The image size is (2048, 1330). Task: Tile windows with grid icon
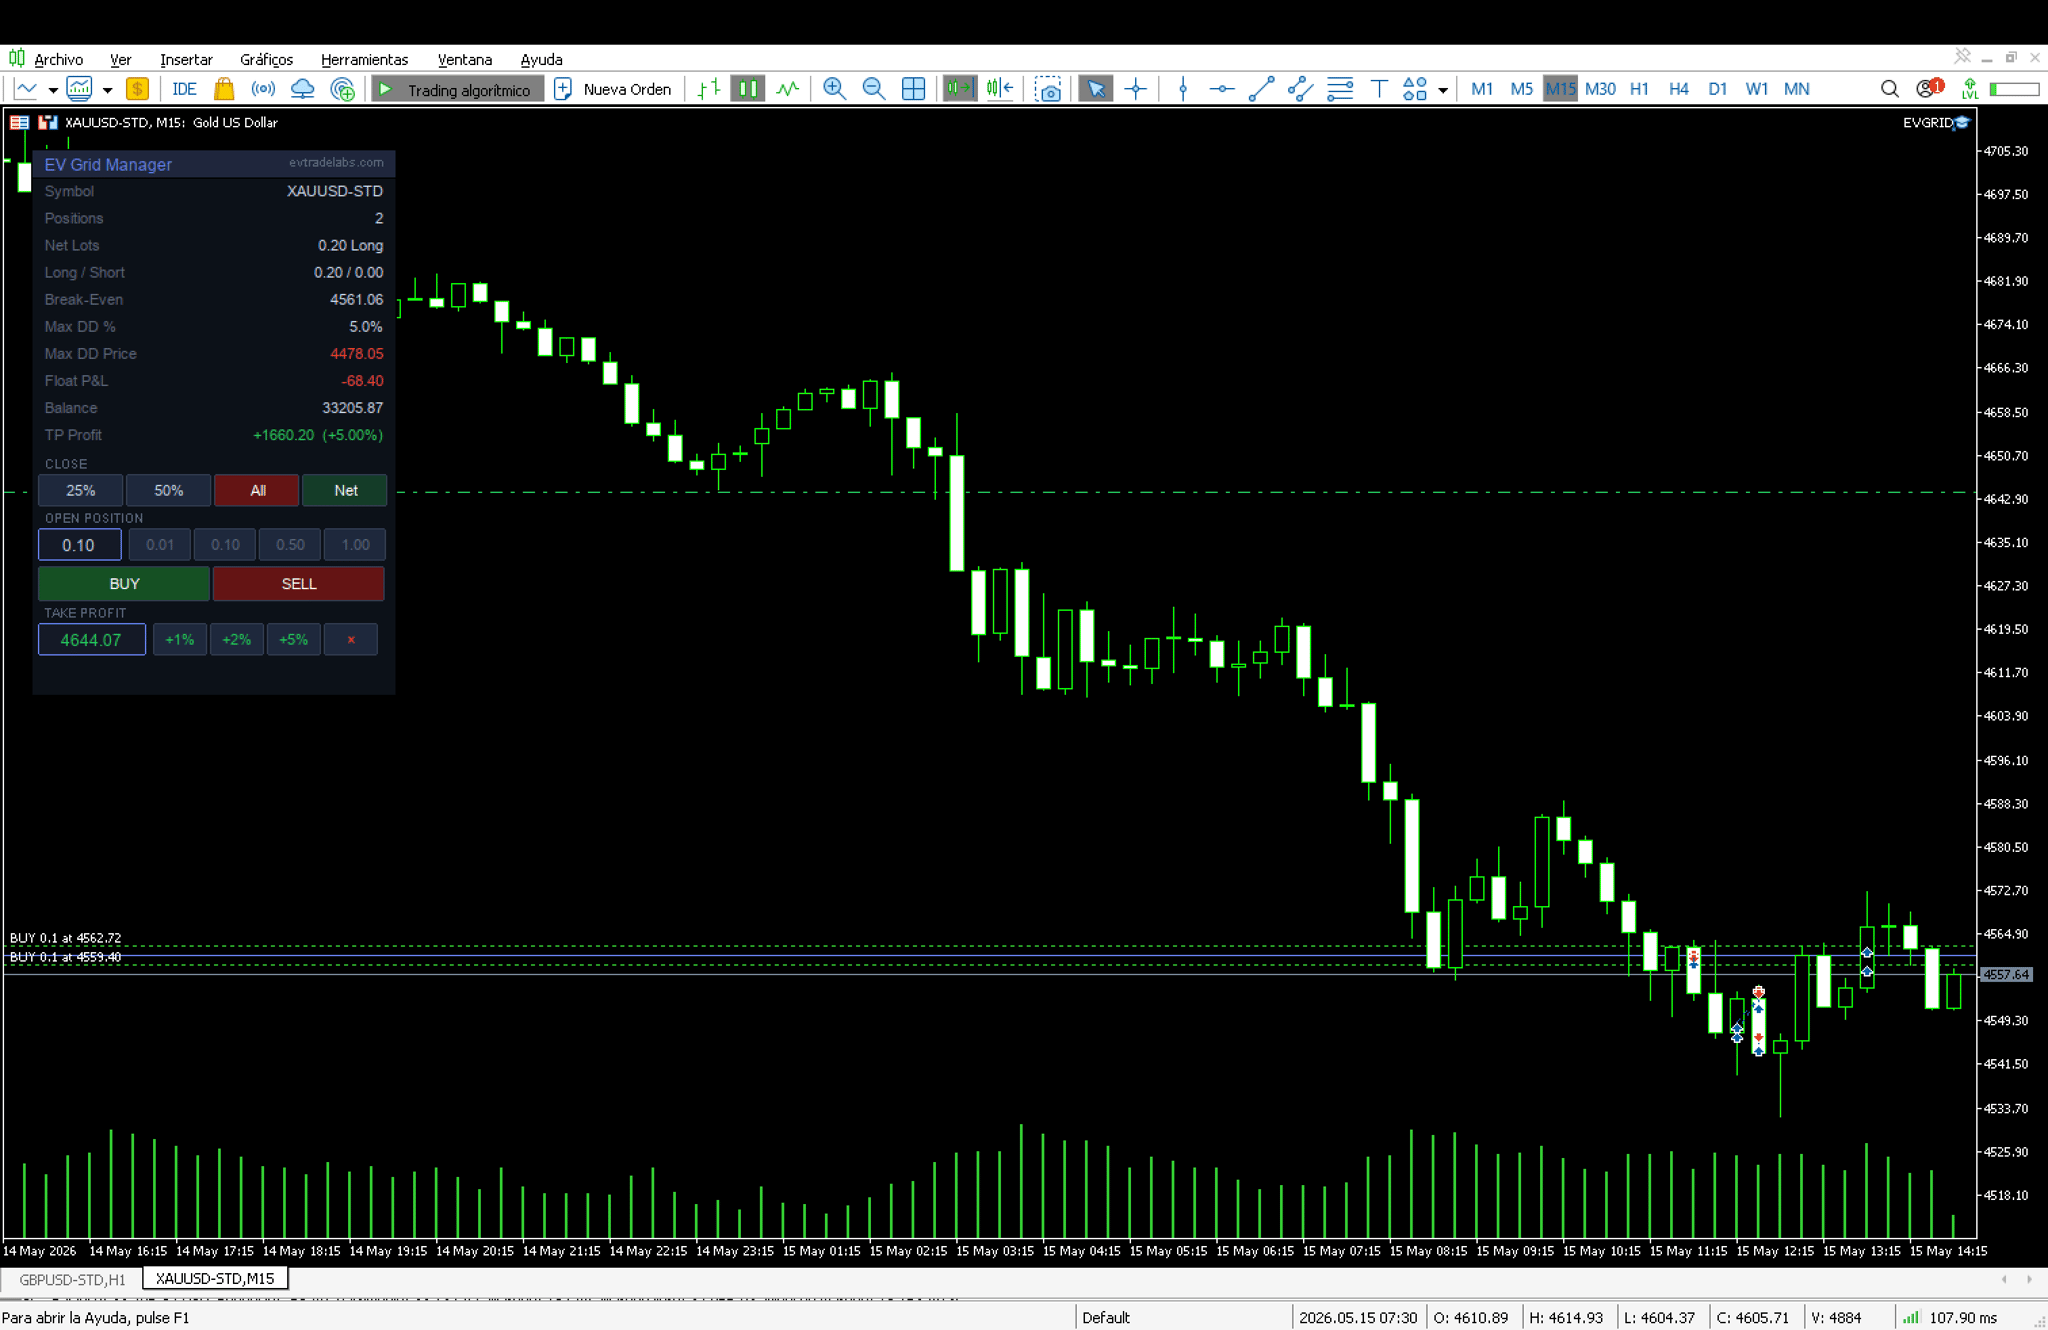tap(913, 89)
